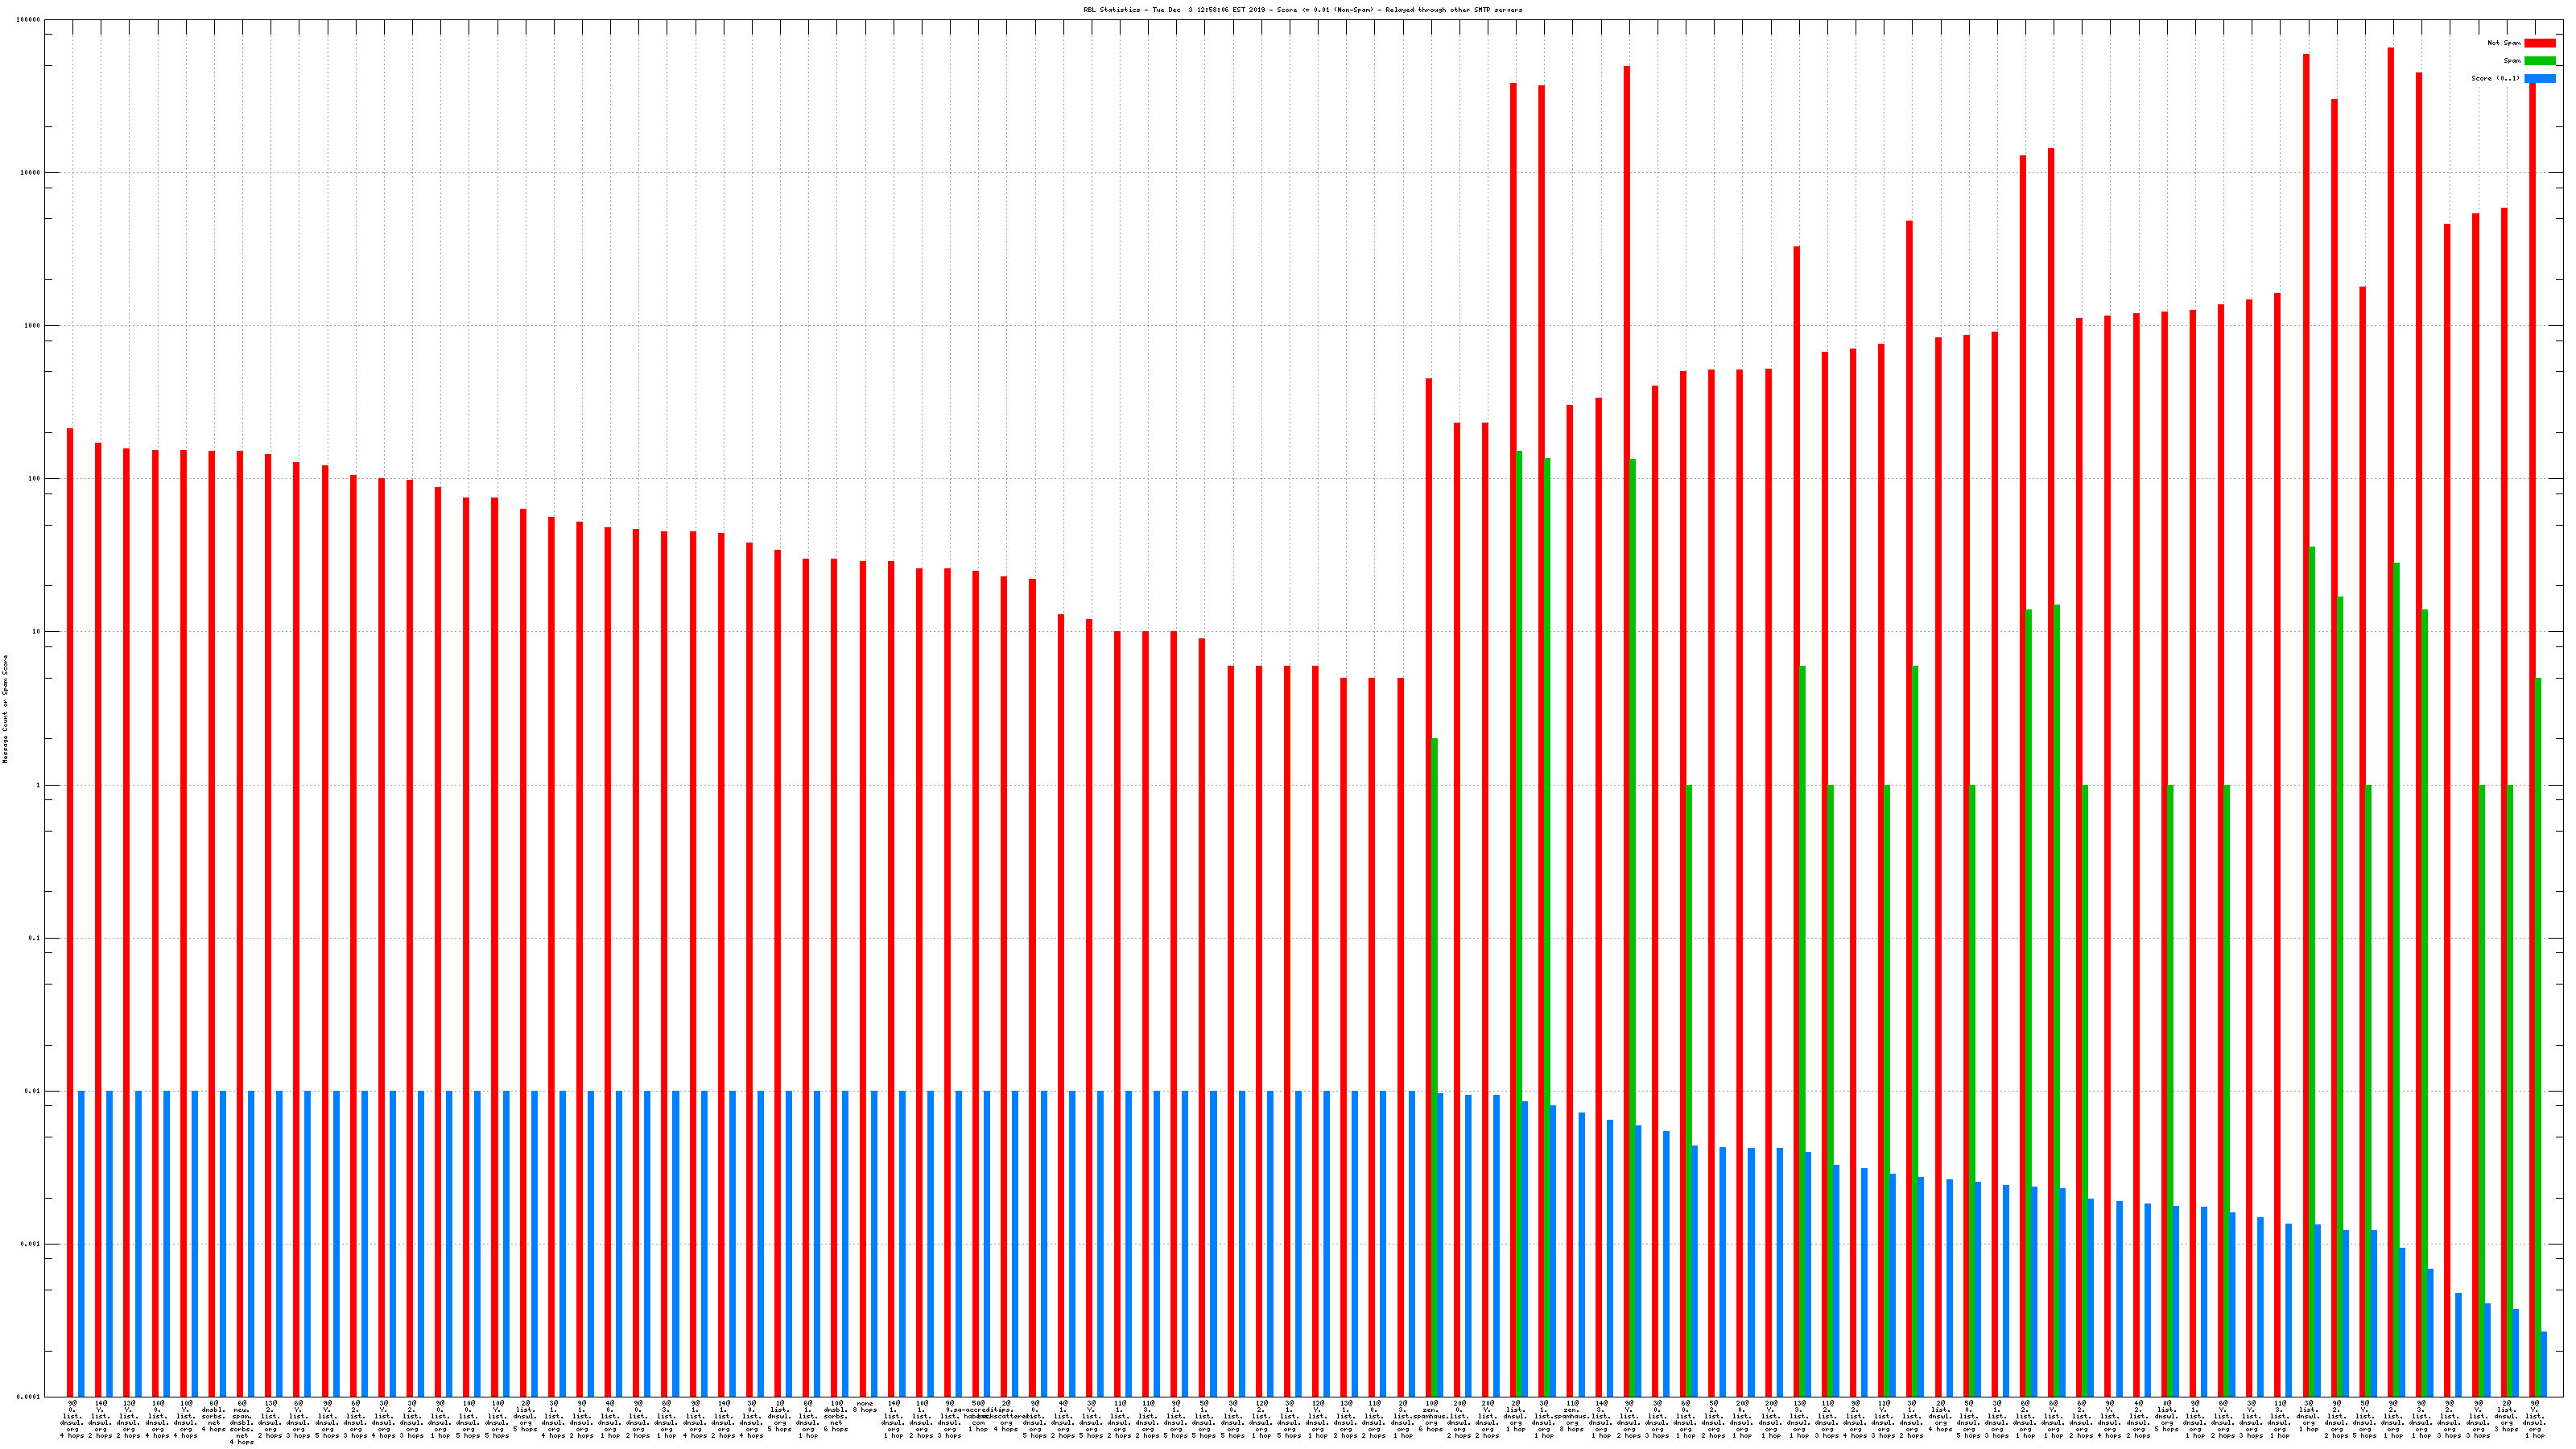Select the Not Spam legend label

coord(2504,43)
